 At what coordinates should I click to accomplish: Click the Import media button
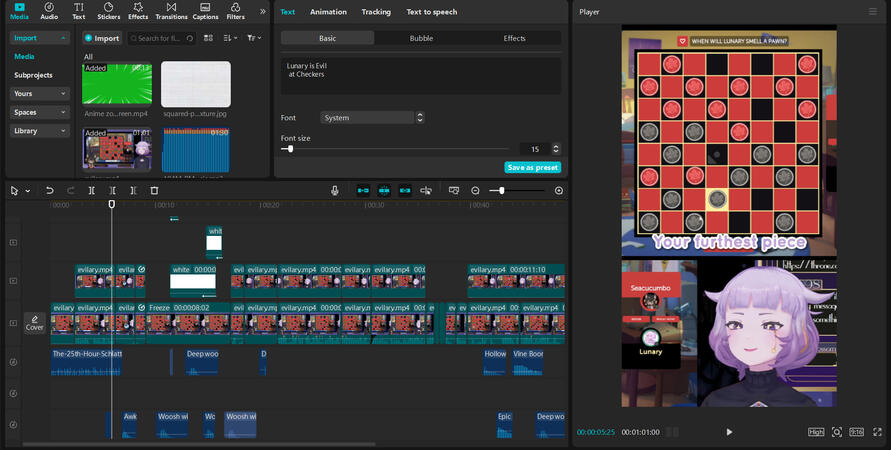click(102, 38)
